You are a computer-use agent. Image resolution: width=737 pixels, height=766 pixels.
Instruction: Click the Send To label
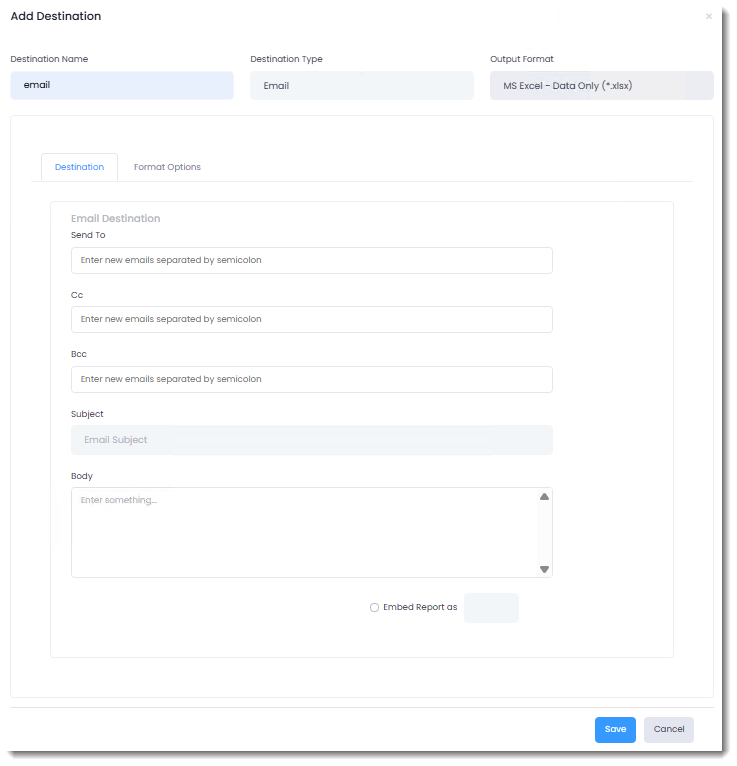tap(88, 235)
